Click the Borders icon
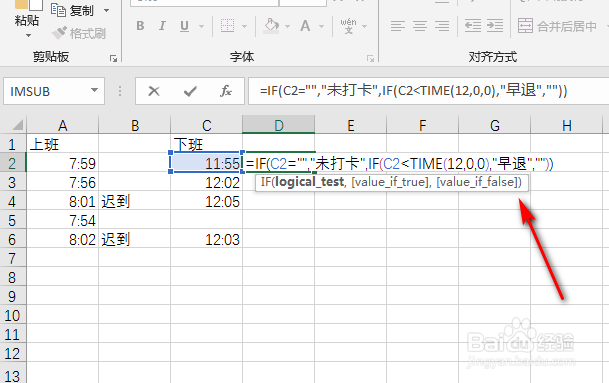This screenshot has width=609, height=383. pyautogui.click(x=228, y=26)
